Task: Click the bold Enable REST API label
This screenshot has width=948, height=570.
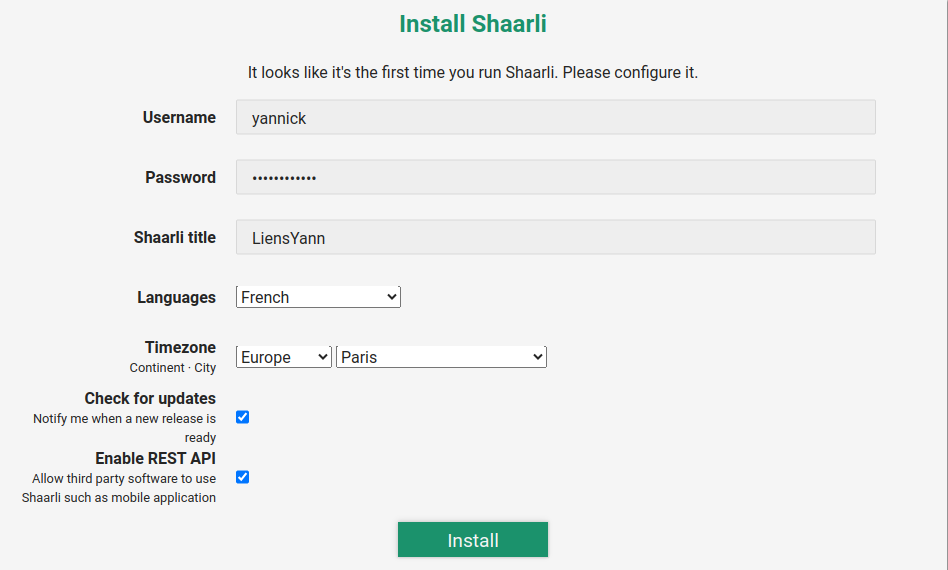Action: [x=155, y=458]
